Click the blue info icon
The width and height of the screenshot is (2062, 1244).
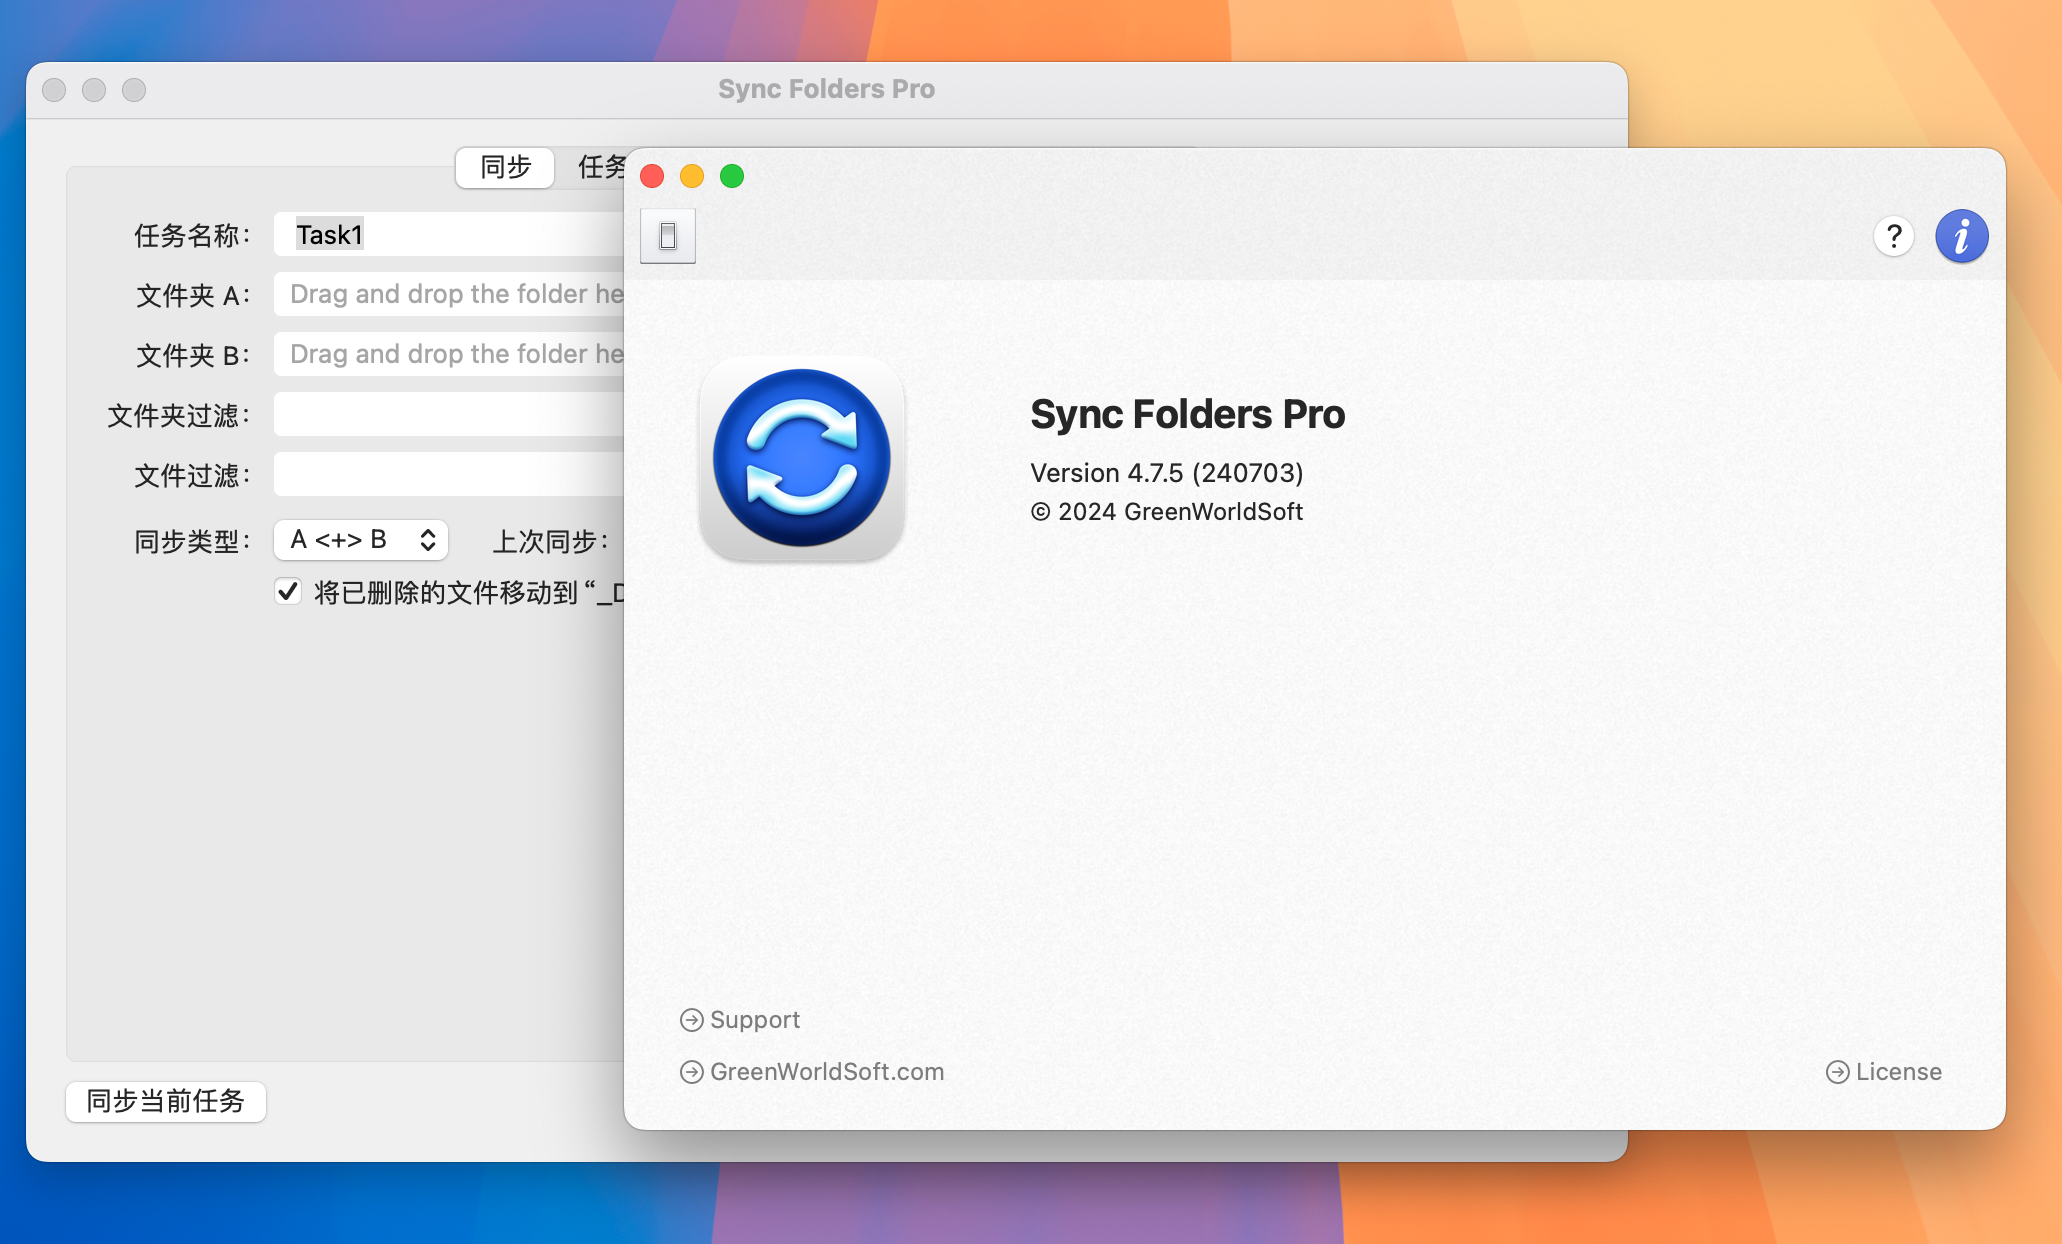1961,237
